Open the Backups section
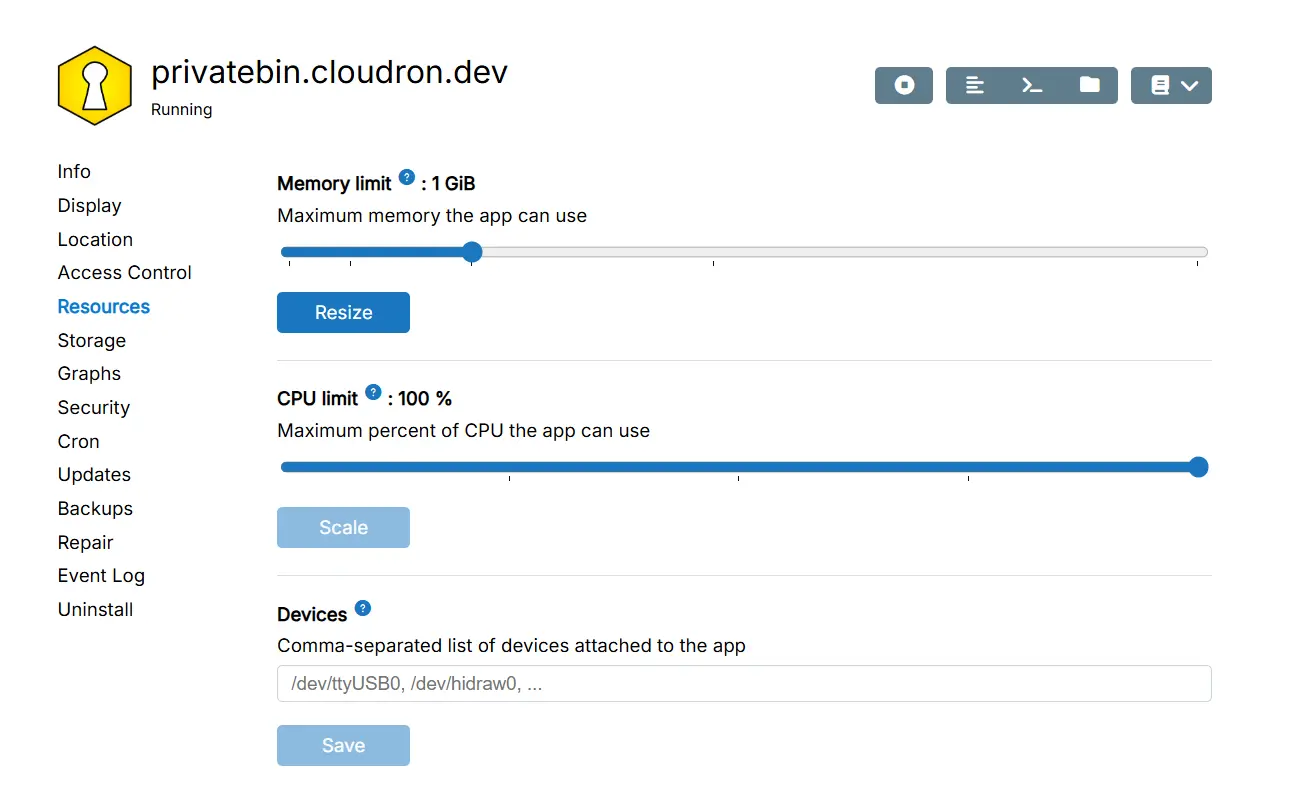This screenshot has width=1315, height=811. click(95, 509)
